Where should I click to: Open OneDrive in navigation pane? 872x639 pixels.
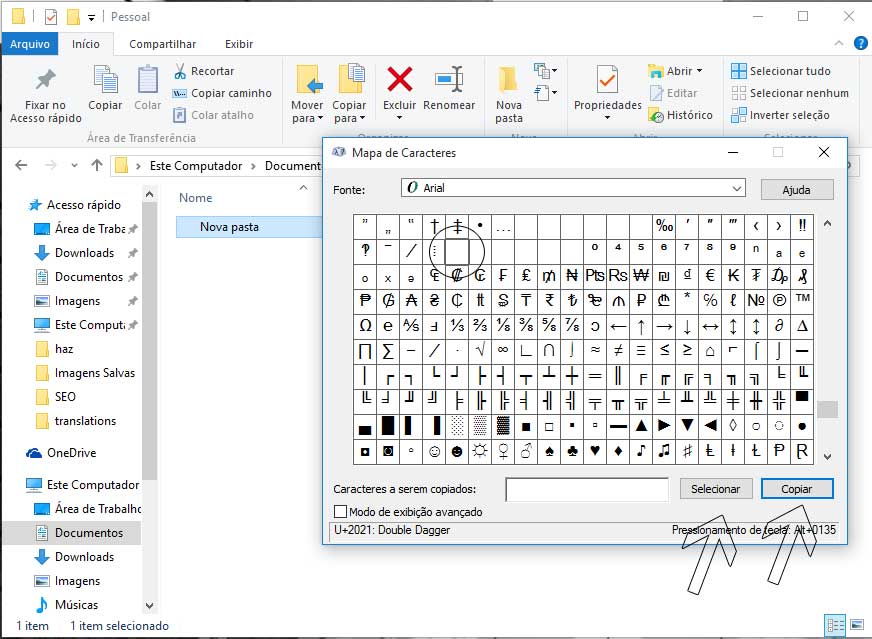71,453
